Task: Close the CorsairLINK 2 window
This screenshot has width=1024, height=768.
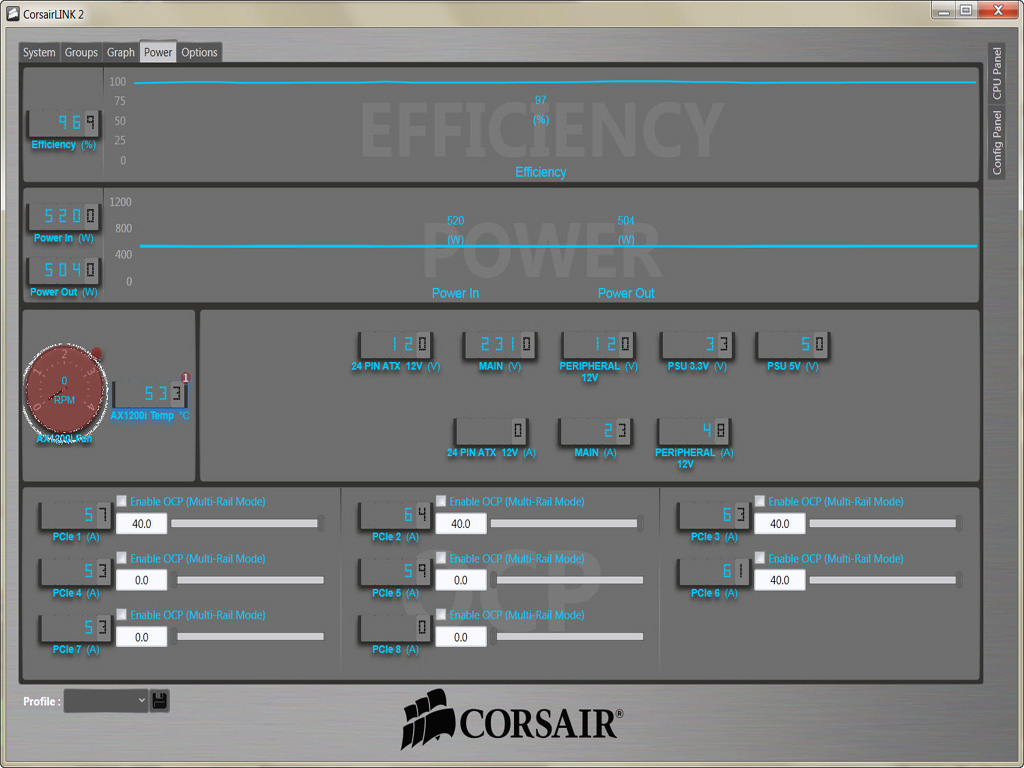Action: click(998, 10)
